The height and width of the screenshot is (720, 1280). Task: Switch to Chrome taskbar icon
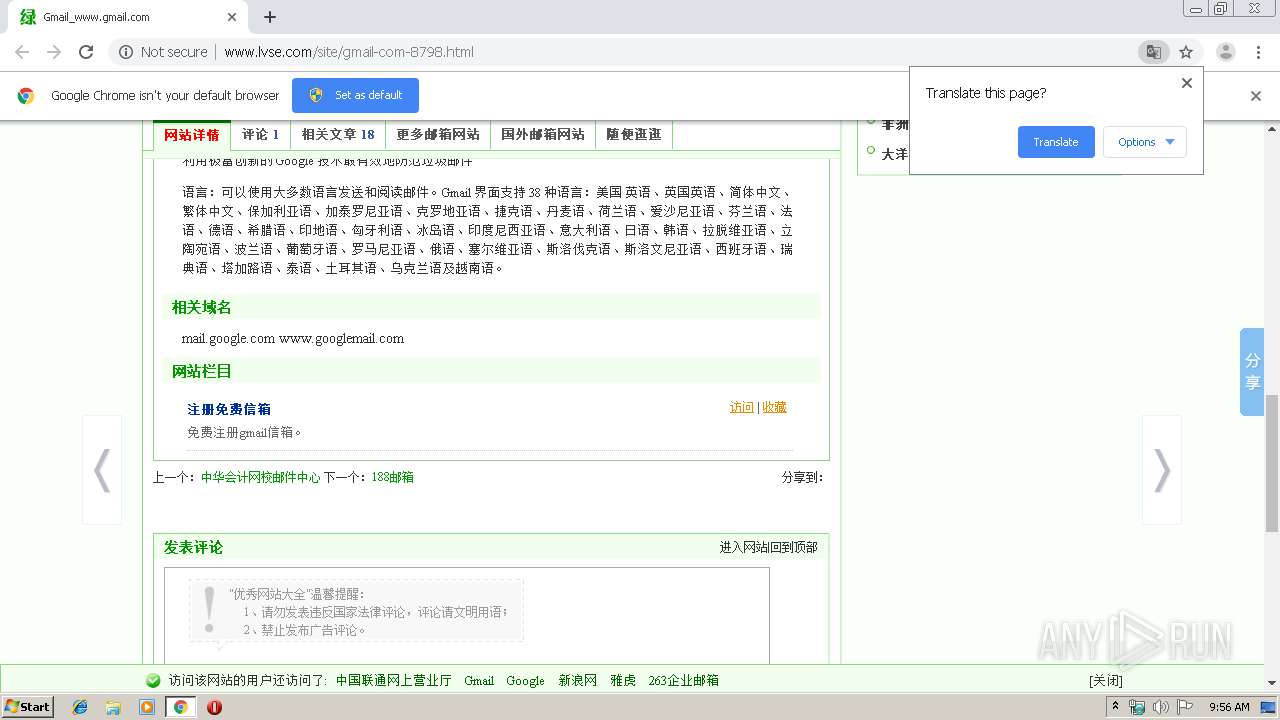(180, 707)
